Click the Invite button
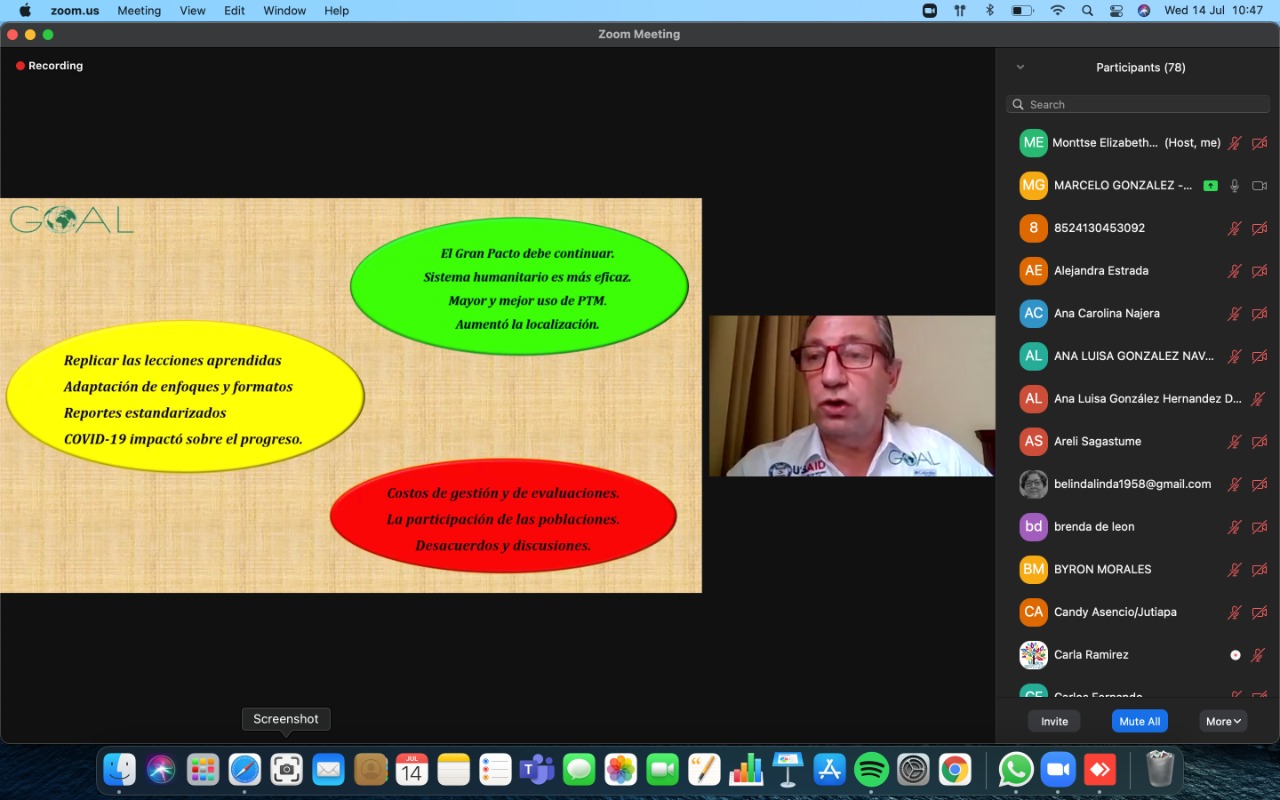 coord(1054,721)
